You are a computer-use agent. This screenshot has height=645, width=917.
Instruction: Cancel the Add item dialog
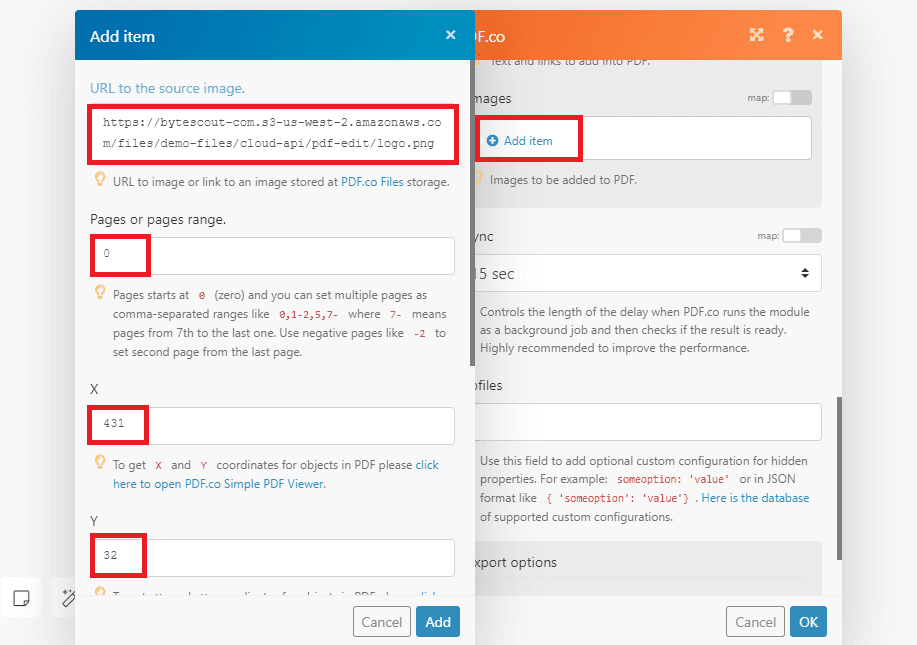click(381, 622)
